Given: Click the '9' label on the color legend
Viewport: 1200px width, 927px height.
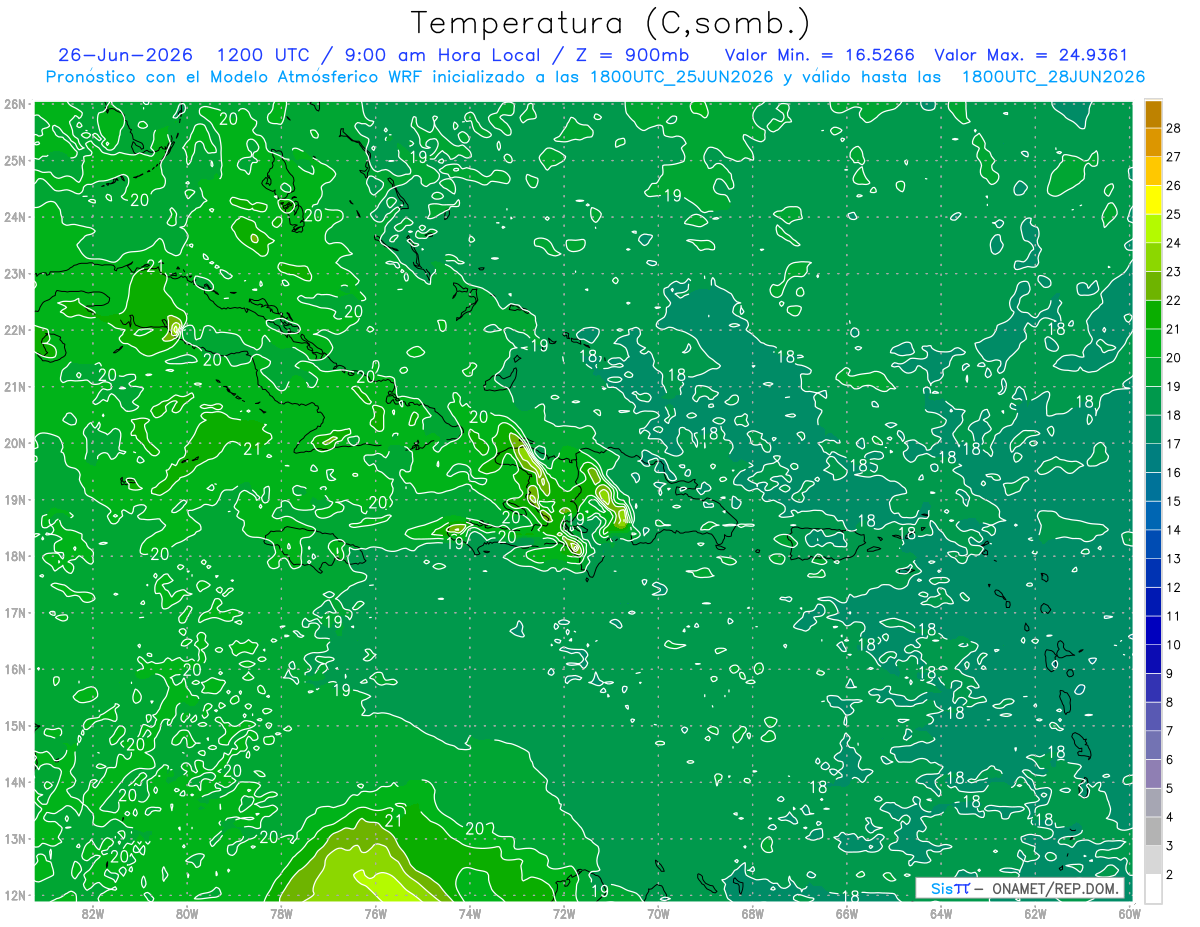Looking at the screenshot, I should coord(1170,674).
